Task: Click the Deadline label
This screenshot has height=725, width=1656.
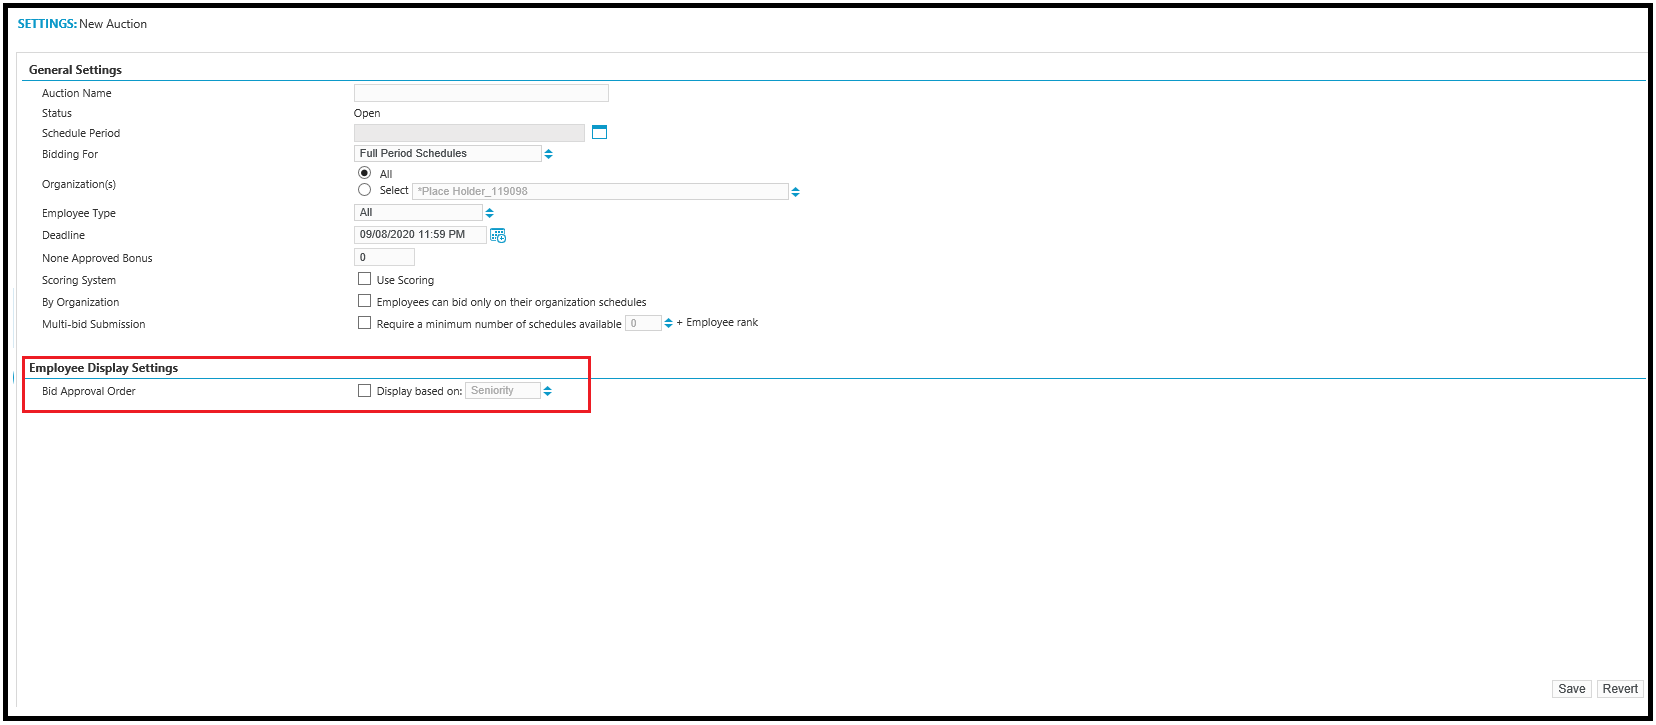Action: pos(64,235)
